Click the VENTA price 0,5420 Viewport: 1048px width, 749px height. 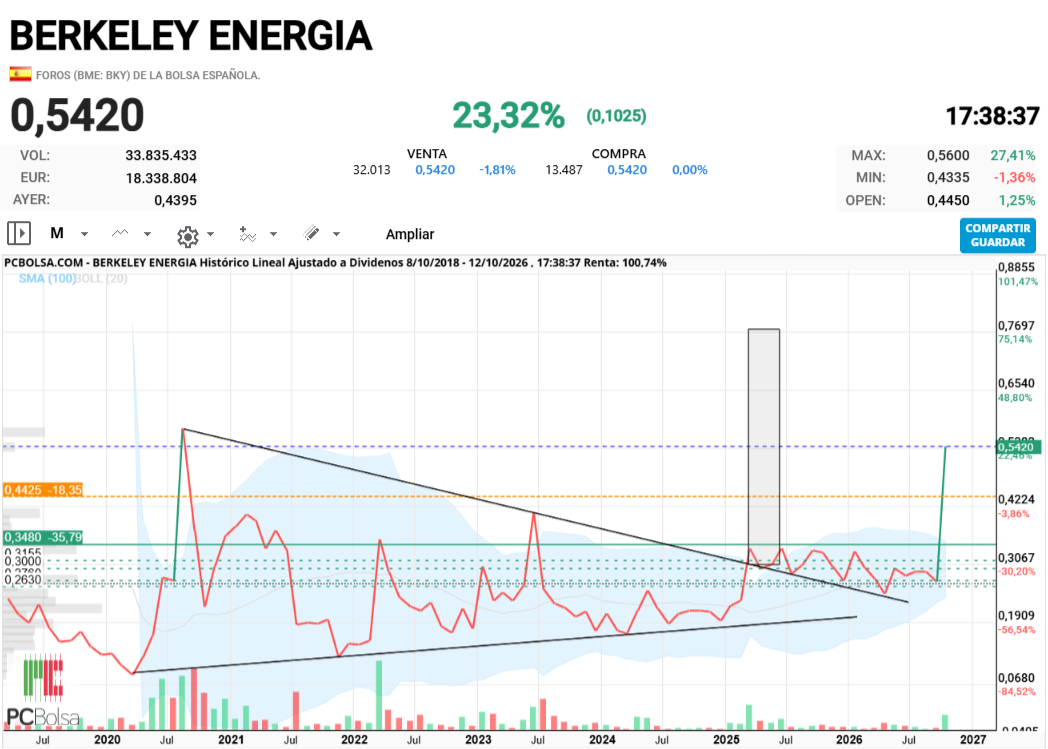click(435, 170)
